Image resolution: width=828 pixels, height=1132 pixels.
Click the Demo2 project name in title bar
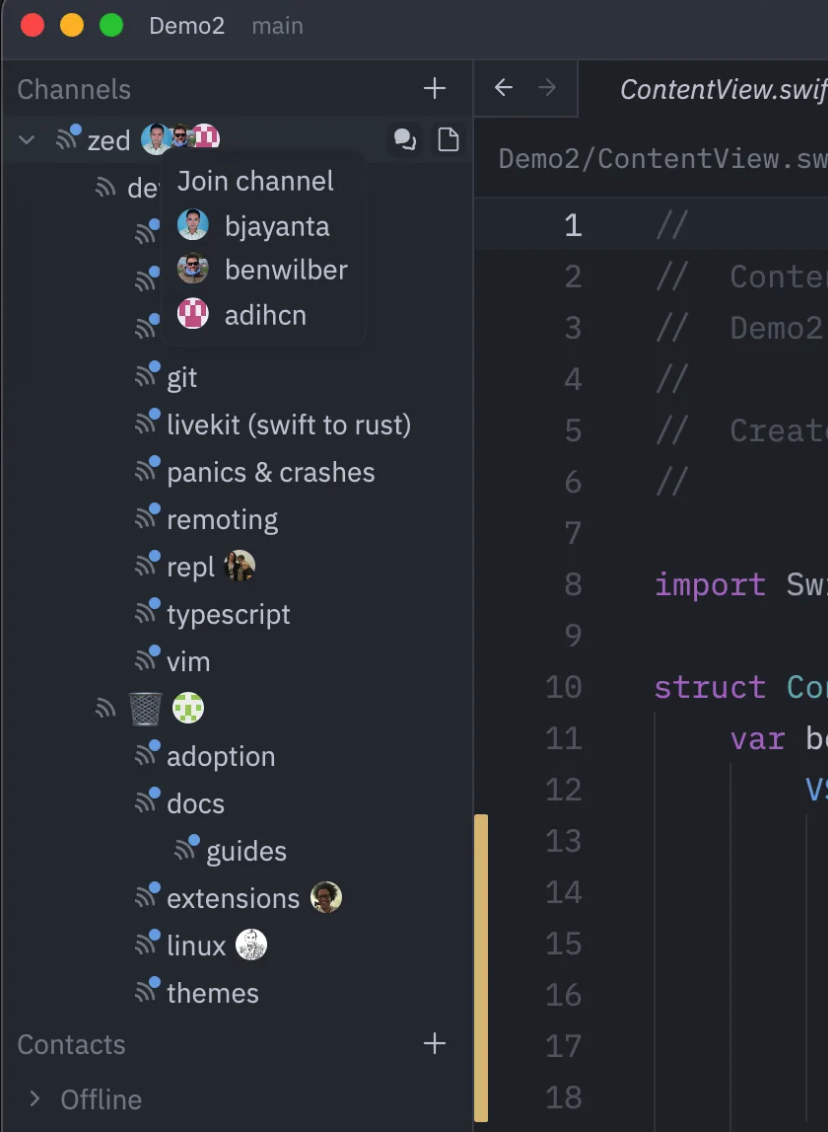pyautogui.click(x=186, y=26)
